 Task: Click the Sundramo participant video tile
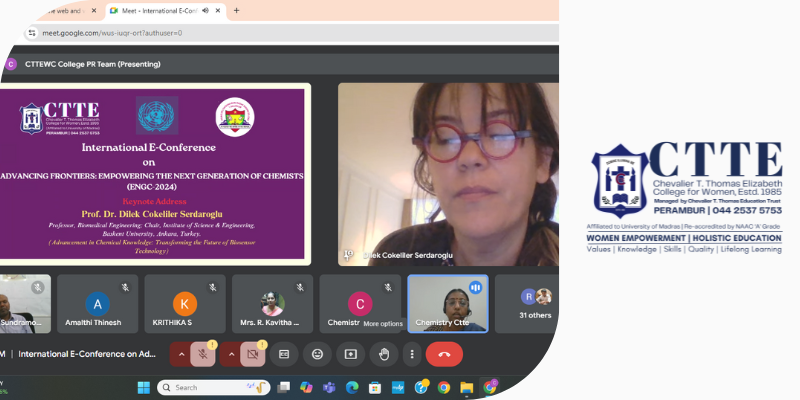[25, 304]
